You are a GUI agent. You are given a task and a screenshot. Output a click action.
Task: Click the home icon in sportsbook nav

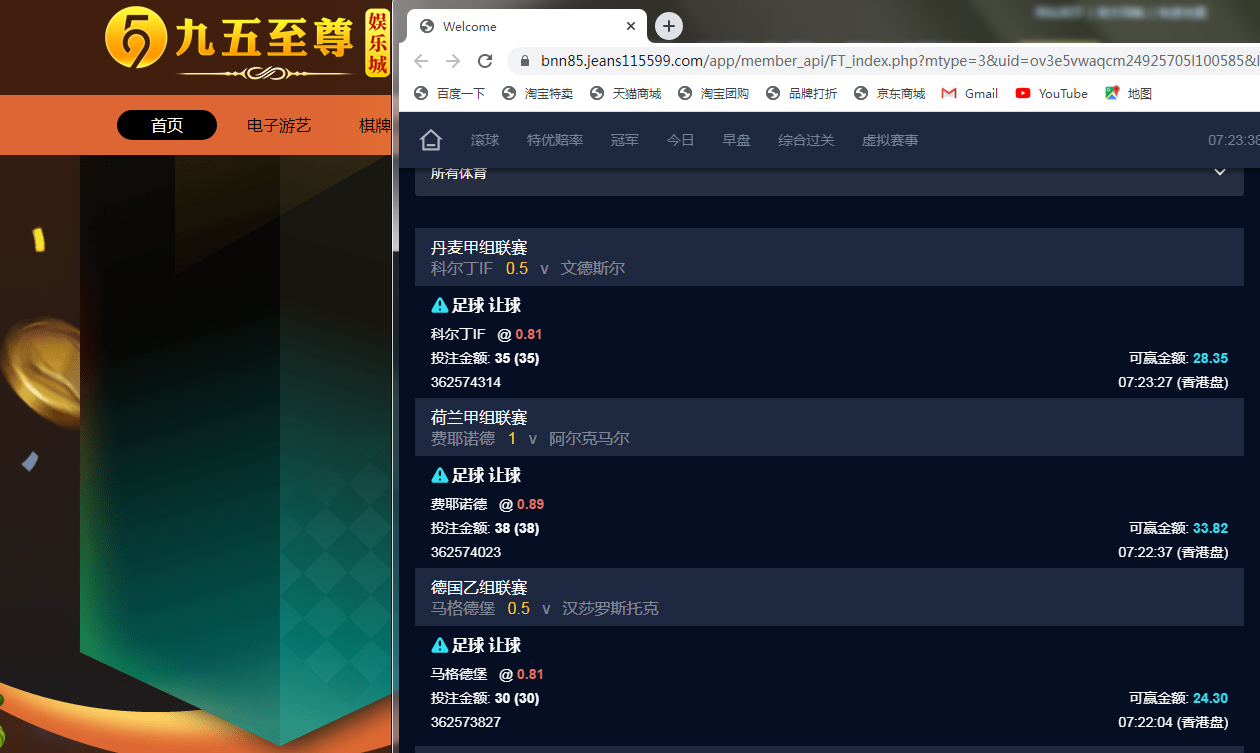[x=431, y=140]
